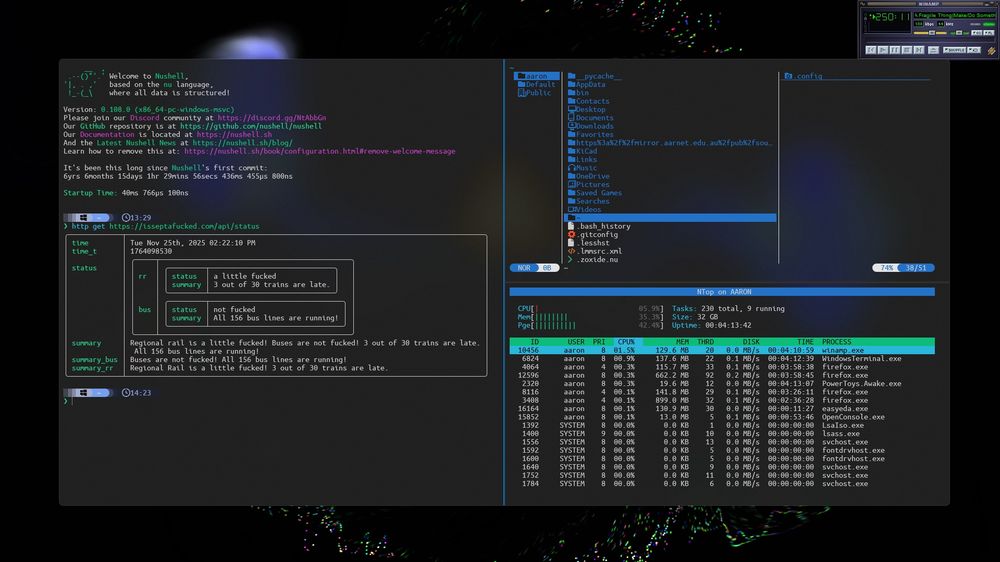Click the Winamp volume slider handle
Image resolution: width=1000 pixels, height=562 pixels.
(x=932, y=33)
